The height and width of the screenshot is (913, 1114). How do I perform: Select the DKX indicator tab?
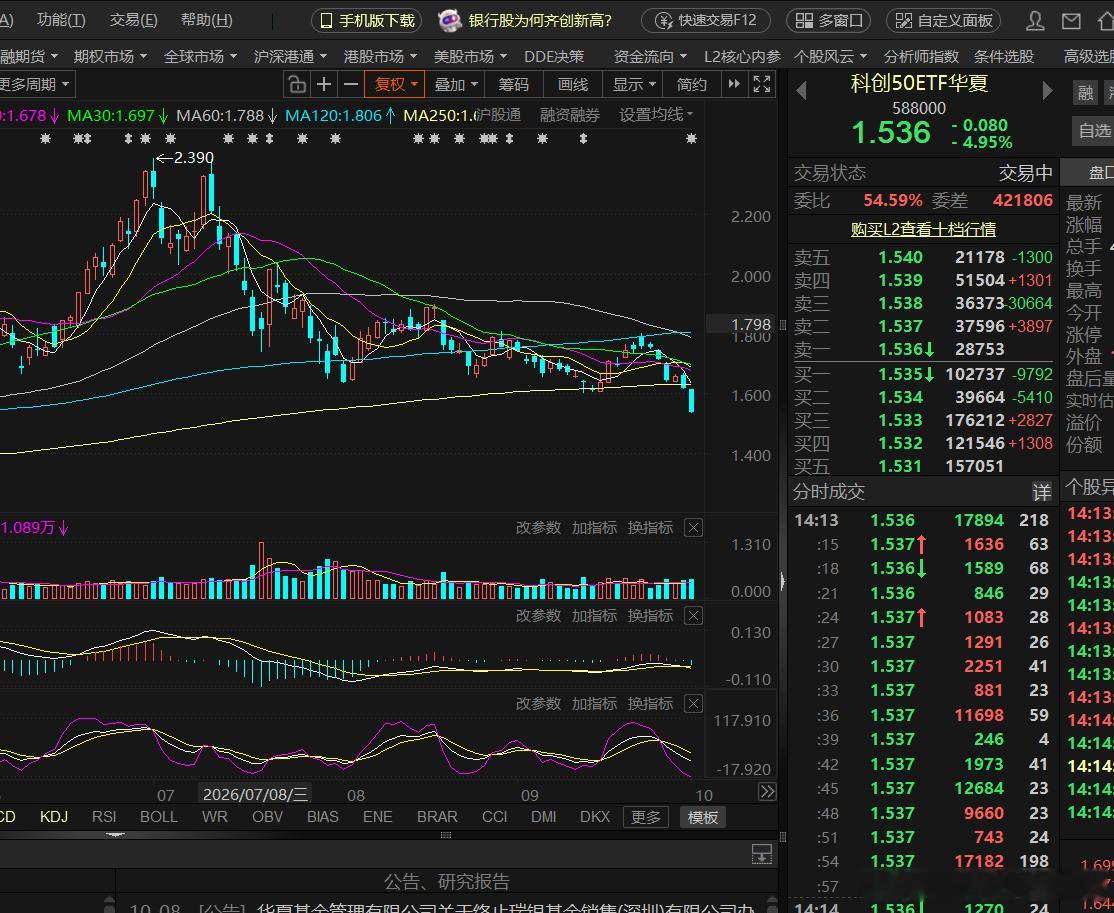pyautogui.click(x=595, y=816)
